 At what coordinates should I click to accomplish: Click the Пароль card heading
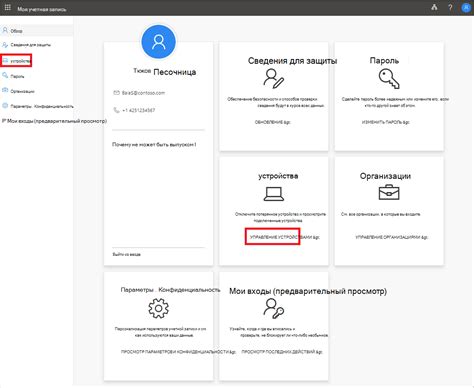pyautogui.click(x=384, y=60)
